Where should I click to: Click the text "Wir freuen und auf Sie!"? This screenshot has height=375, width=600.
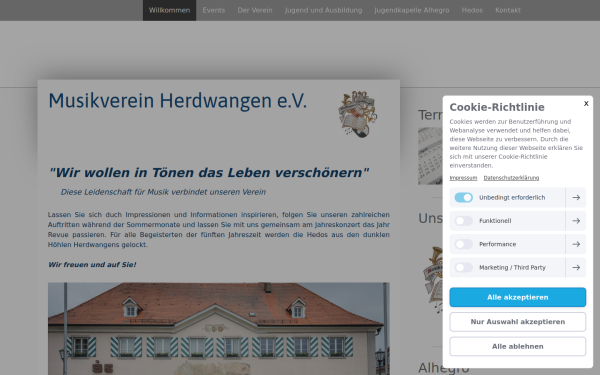[92, 265]
